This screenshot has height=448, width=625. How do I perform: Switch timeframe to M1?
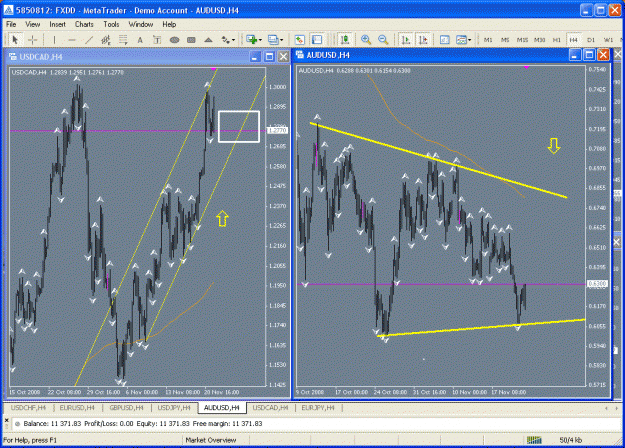point(488,40)
